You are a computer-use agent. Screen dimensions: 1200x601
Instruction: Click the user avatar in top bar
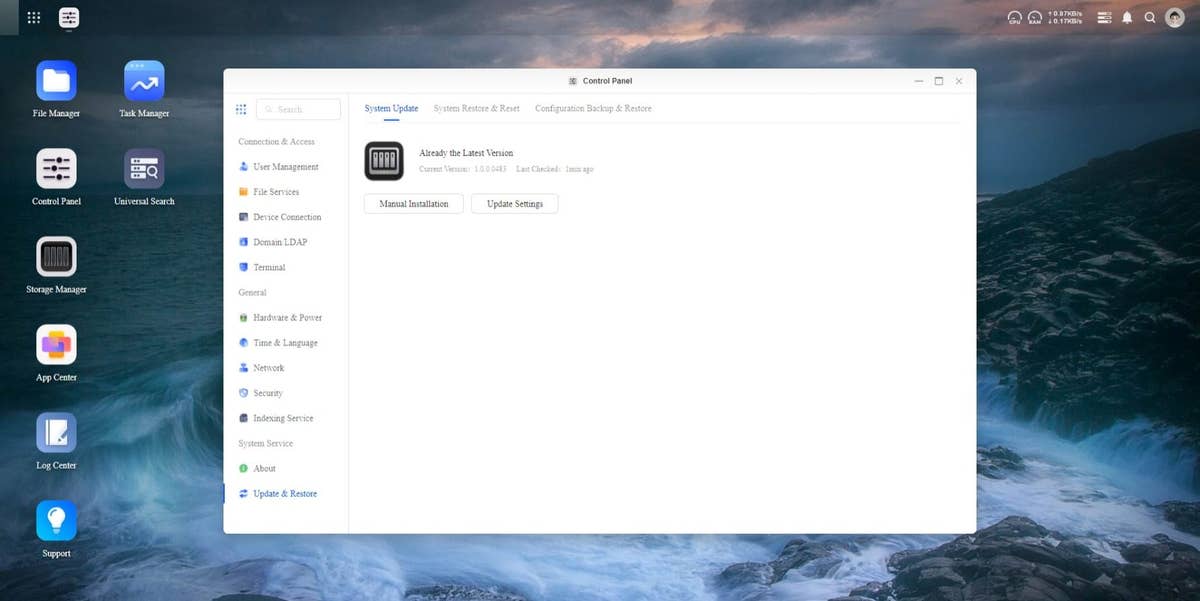[1175, 18]
